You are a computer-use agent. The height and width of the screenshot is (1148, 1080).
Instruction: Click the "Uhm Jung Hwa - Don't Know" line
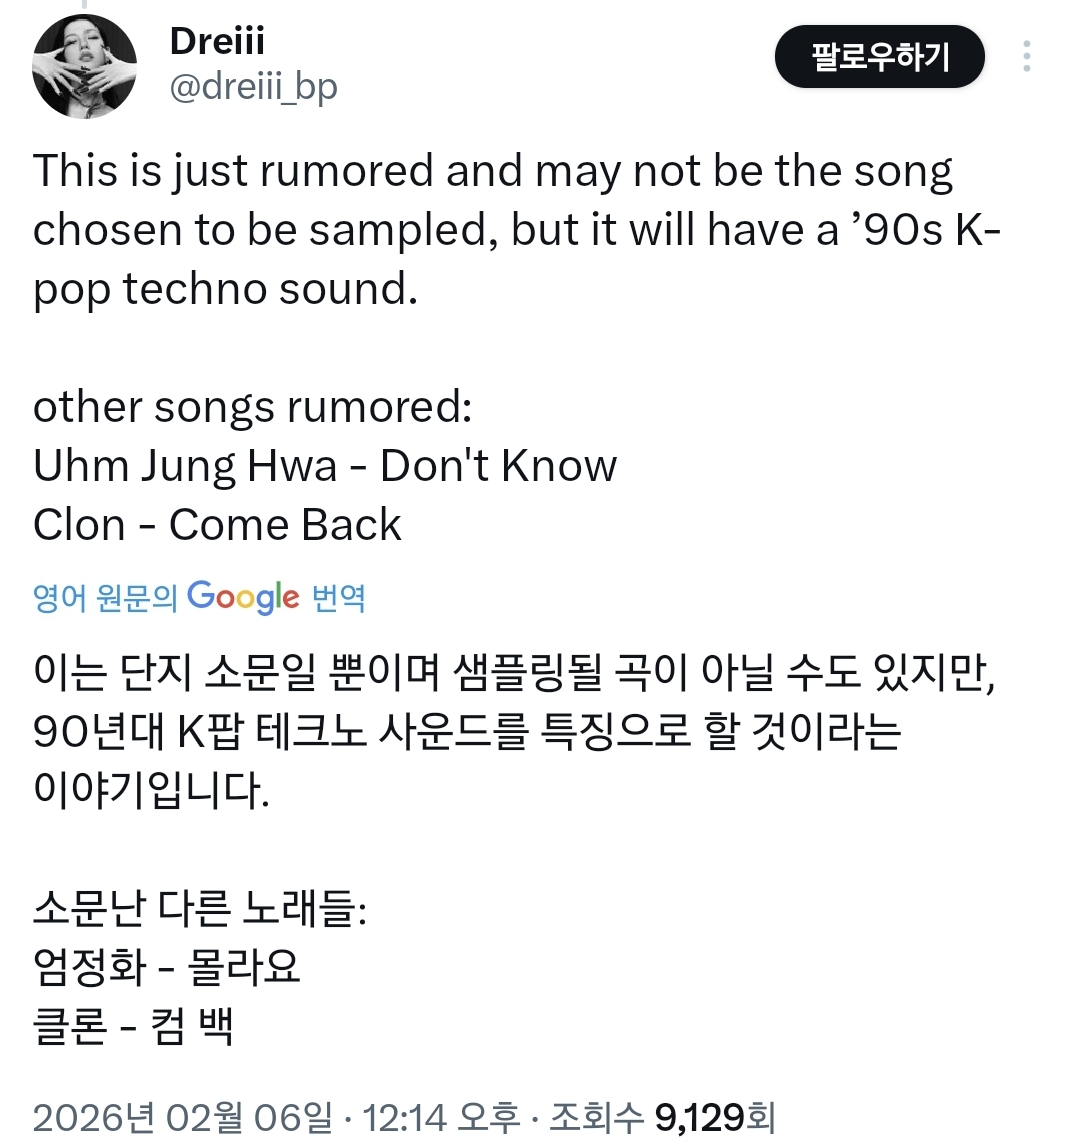coord(325,466)
